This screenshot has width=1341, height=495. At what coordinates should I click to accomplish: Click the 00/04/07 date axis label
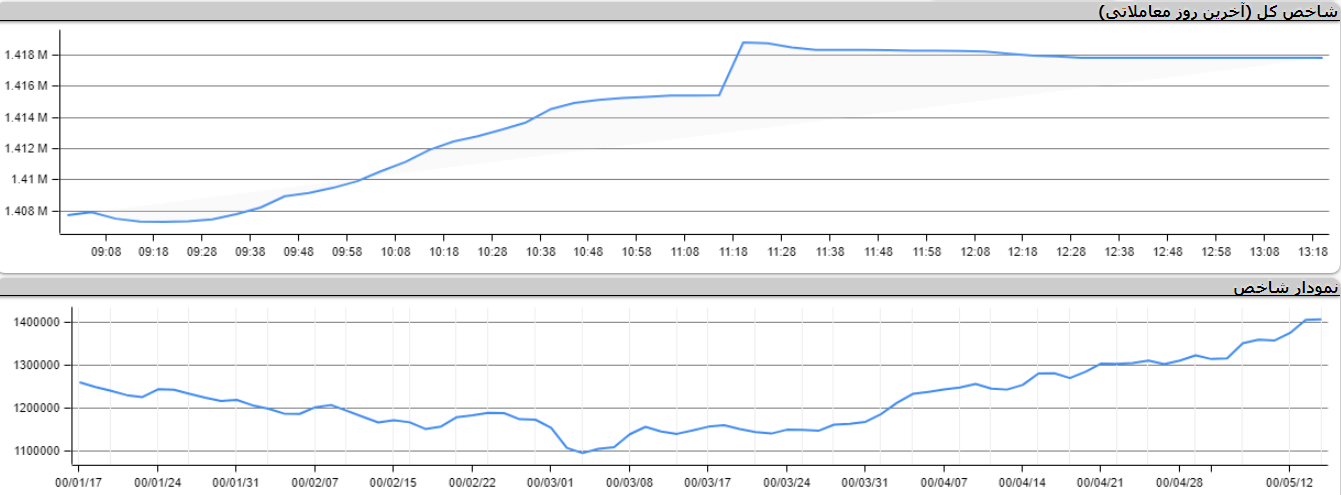coord(943,483)
